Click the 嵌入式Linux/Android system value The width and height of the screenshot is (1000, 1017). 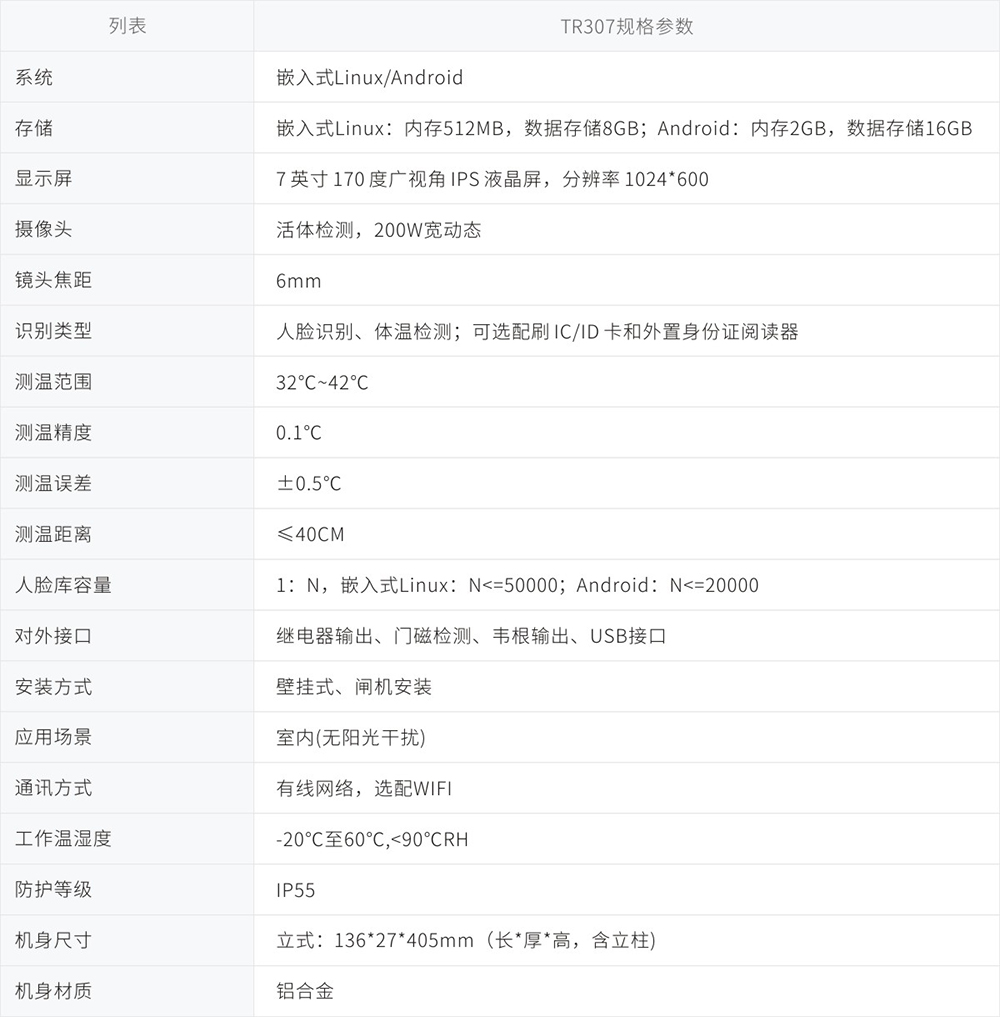click(369, 77)
